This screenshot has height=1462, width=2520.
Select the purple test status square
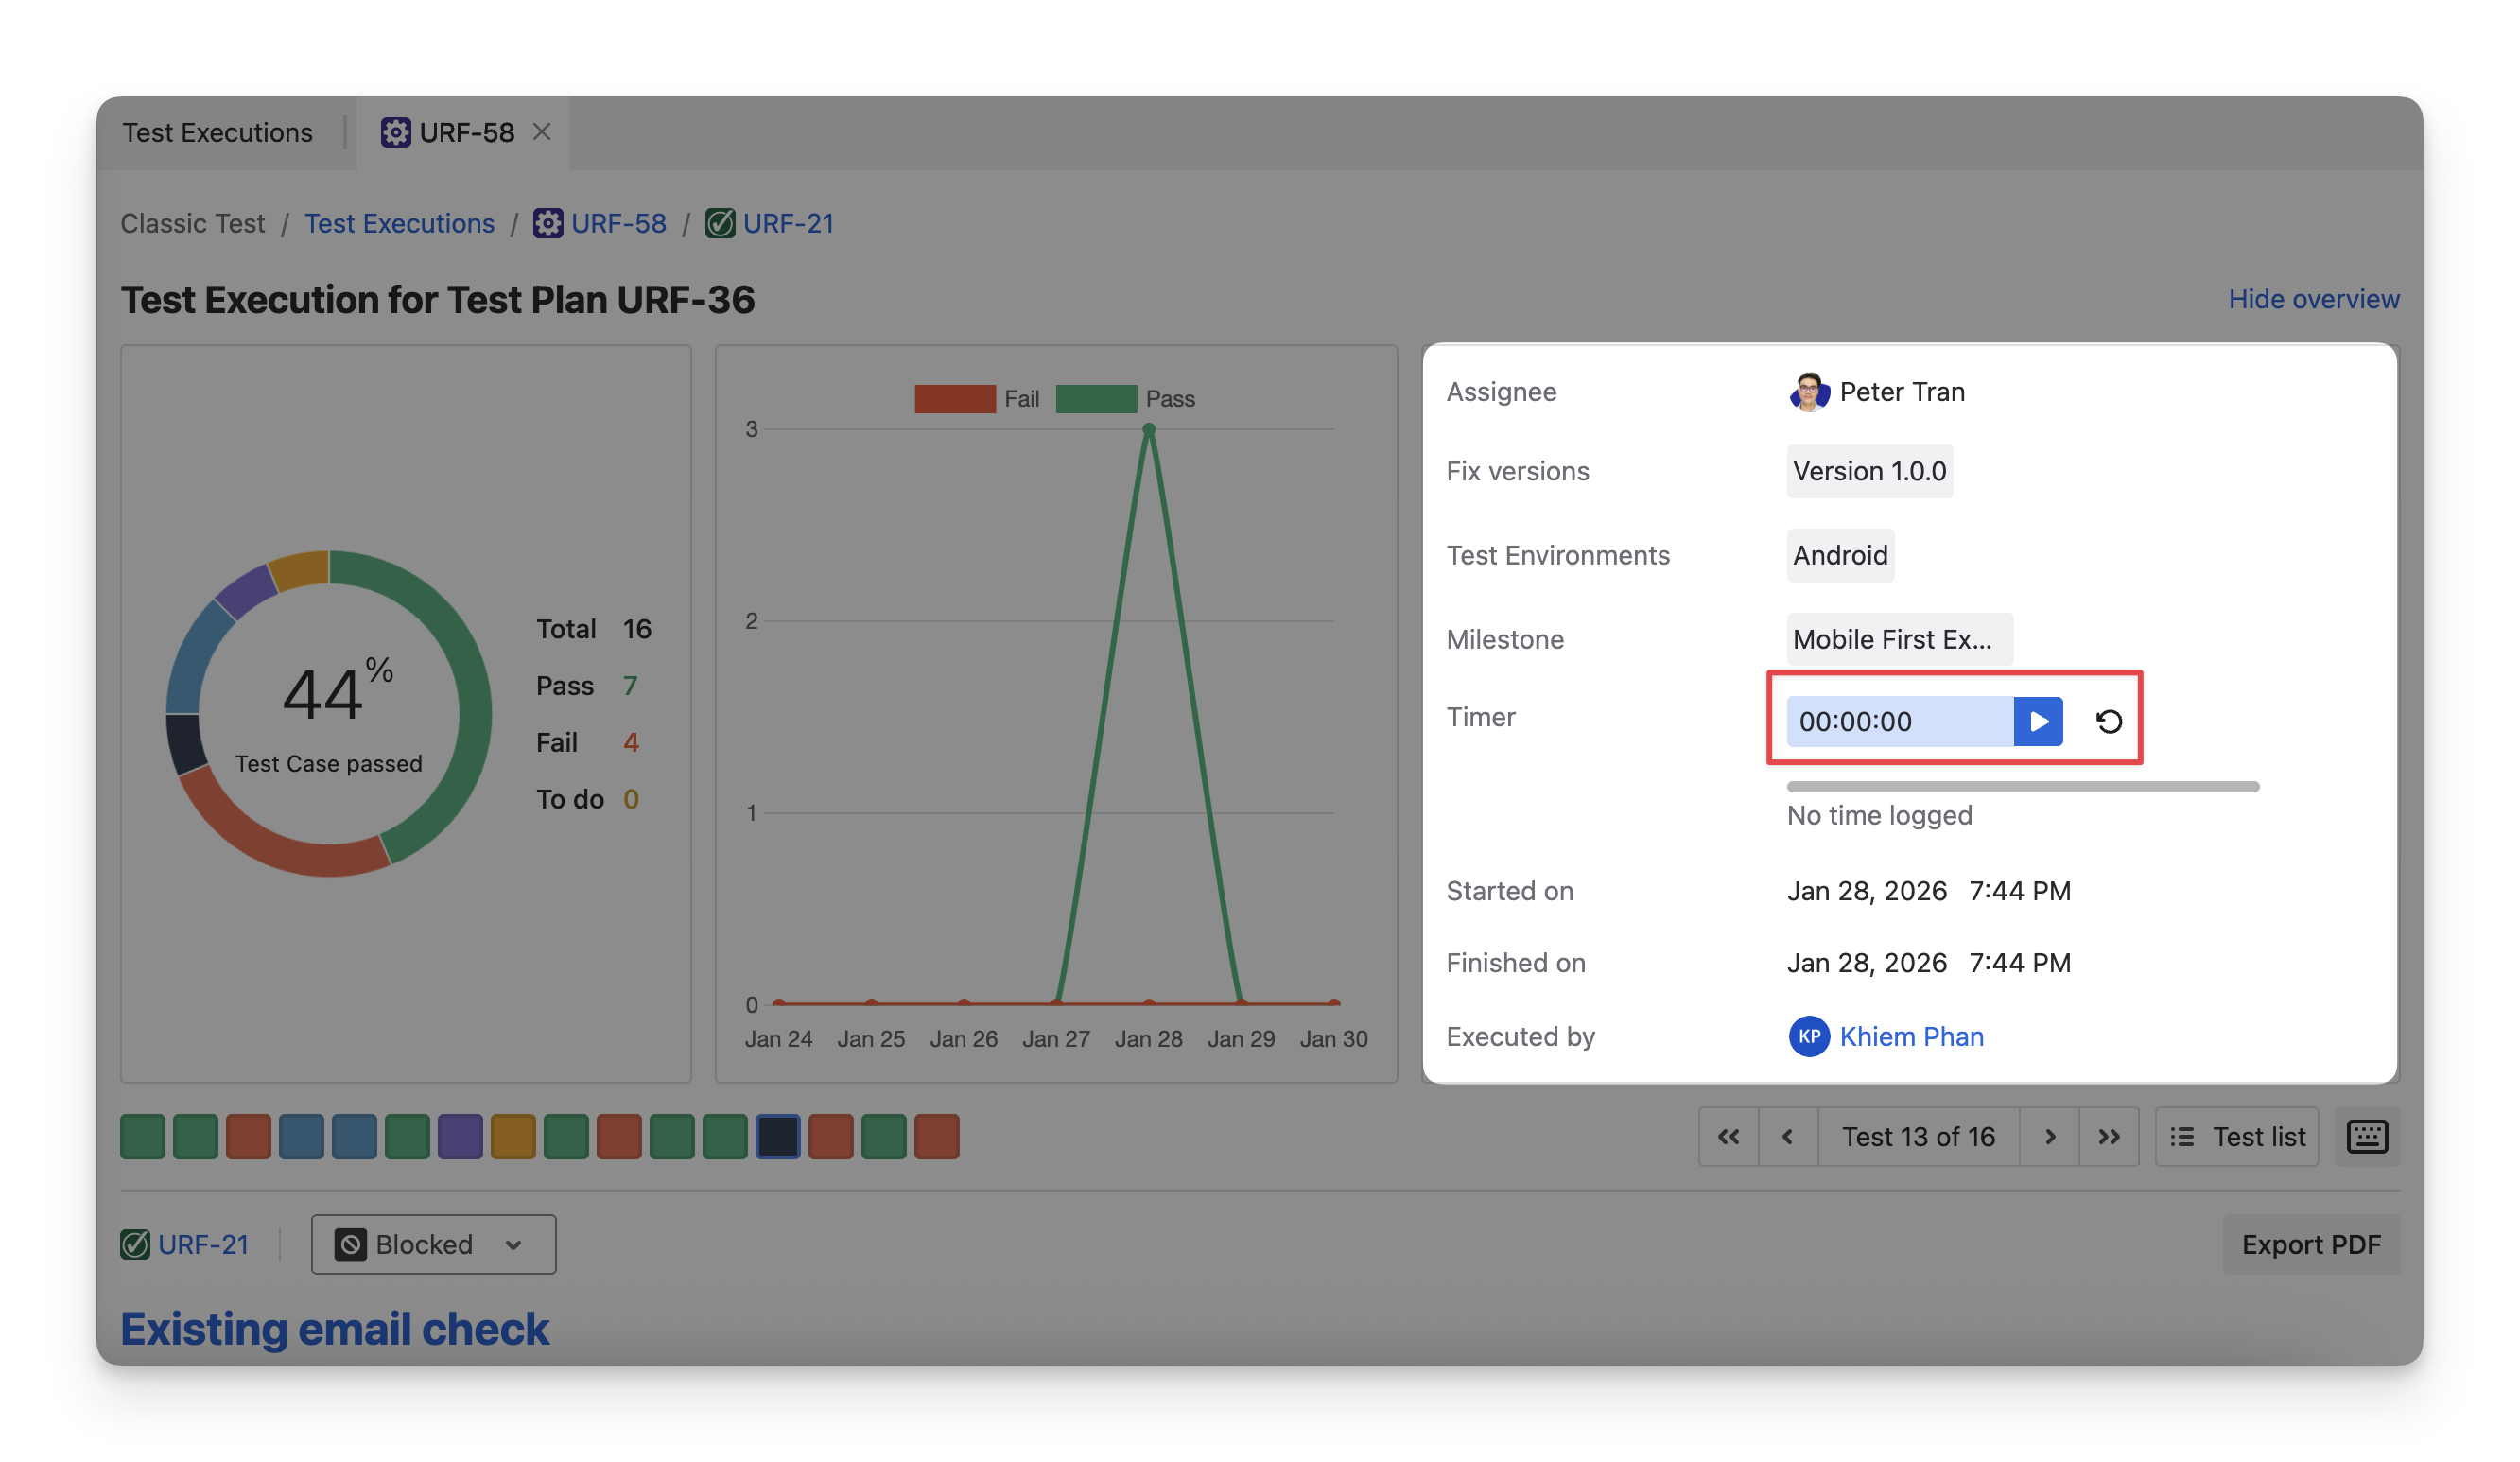coord(460,1136)
